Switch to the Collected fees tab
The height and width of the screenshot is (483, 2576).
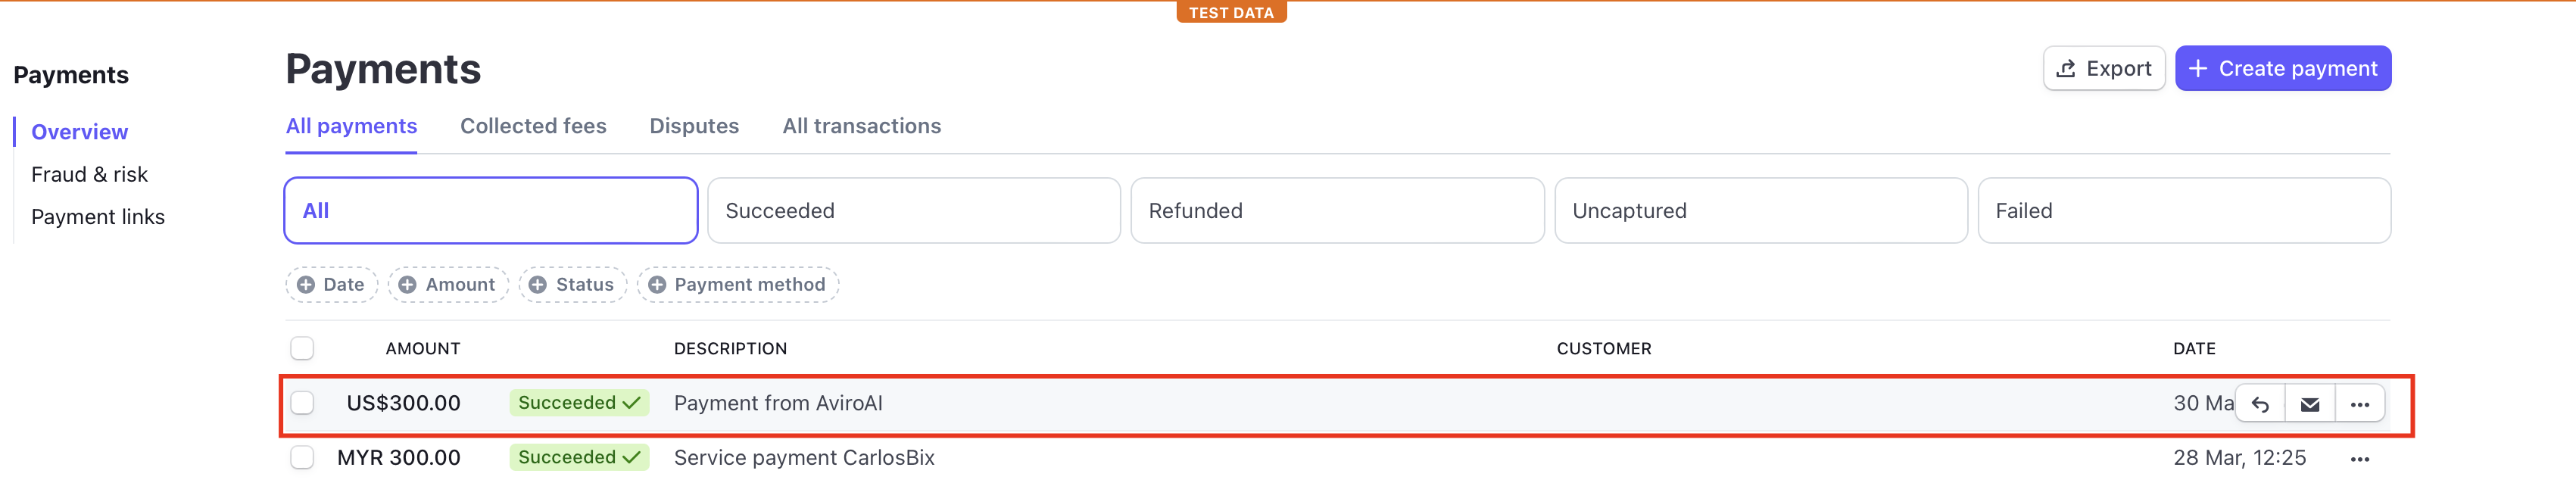pos(533,126)
